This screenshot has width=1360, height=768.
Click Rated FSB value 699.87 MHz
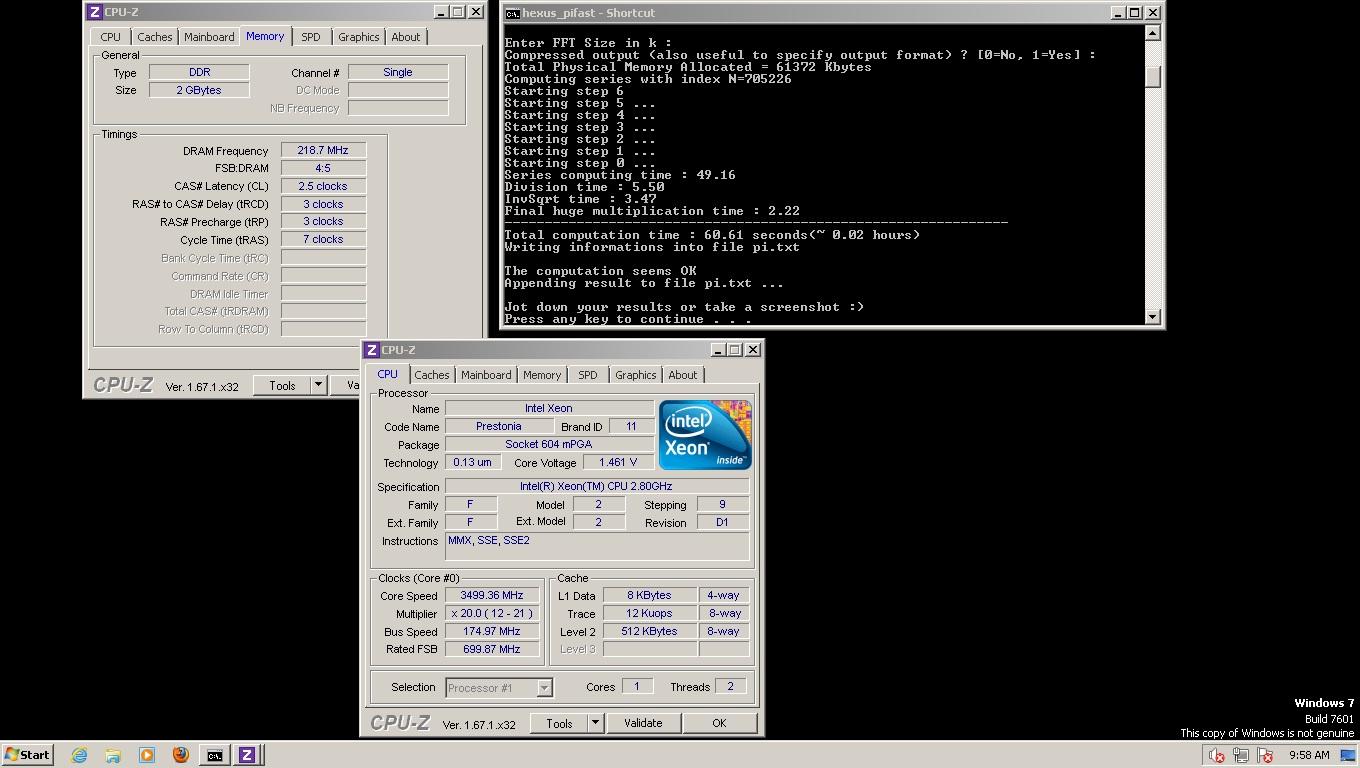tap(492, 649)
